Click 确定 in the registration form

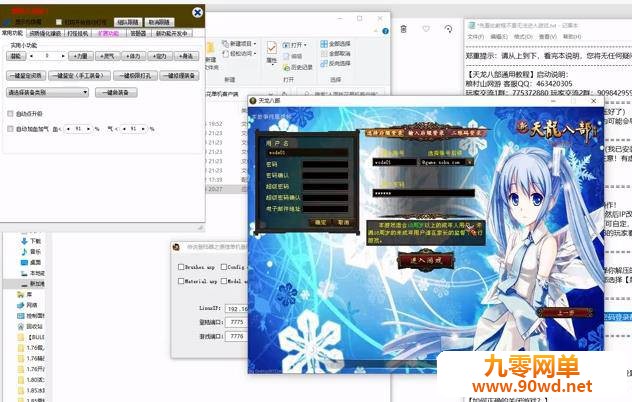tap(321, 222)
